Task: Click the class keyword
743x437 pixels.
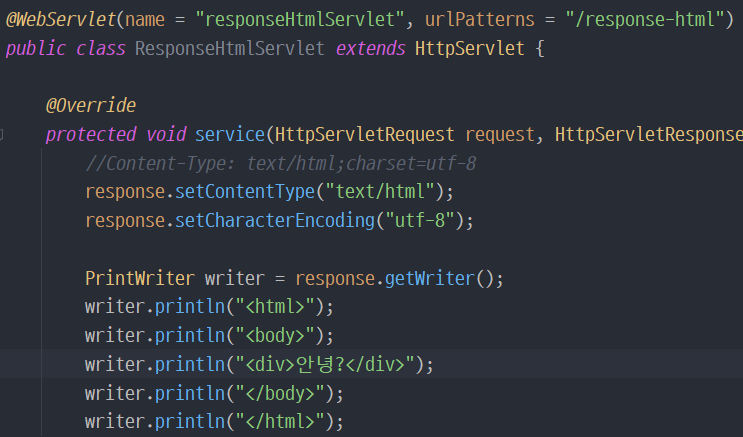Action: click(100, 48)
